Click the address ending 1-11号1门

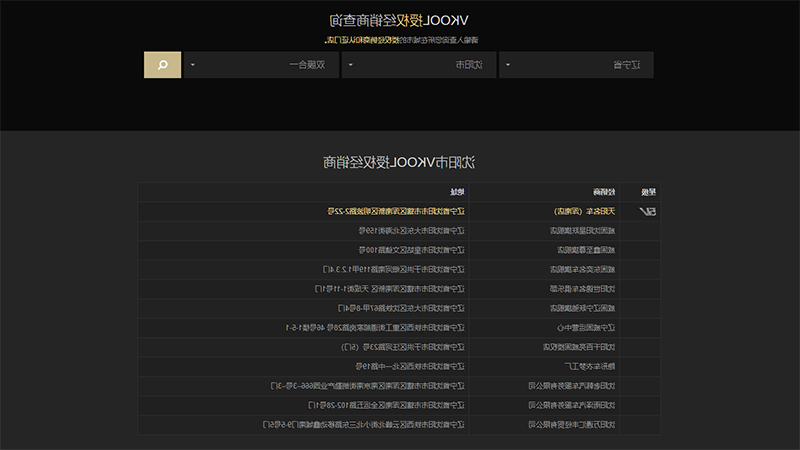[390, 289]
